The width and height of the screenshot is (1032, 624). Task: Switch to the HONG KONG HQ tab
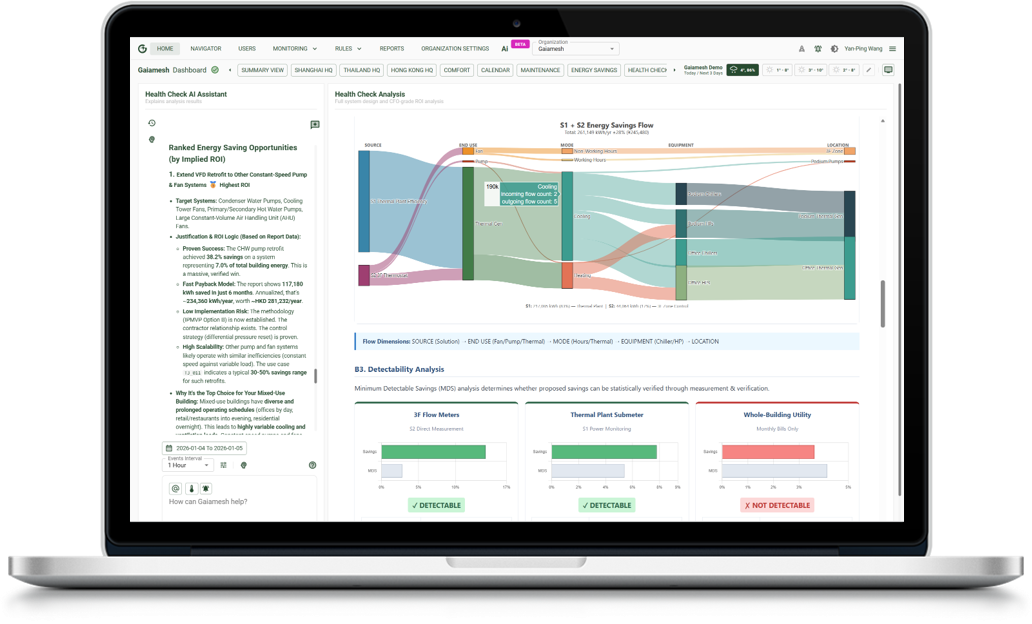[412, 70]
